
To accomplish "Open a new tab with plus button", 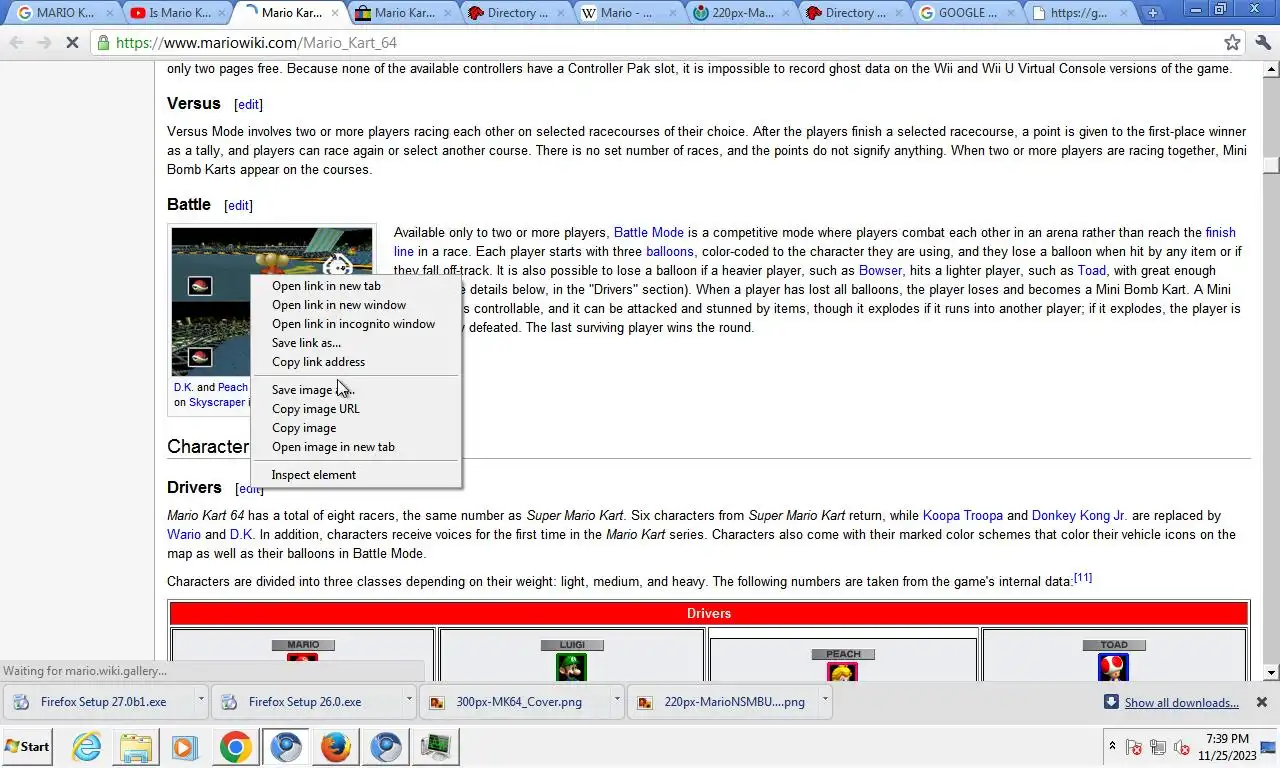I will point(1153,13).
